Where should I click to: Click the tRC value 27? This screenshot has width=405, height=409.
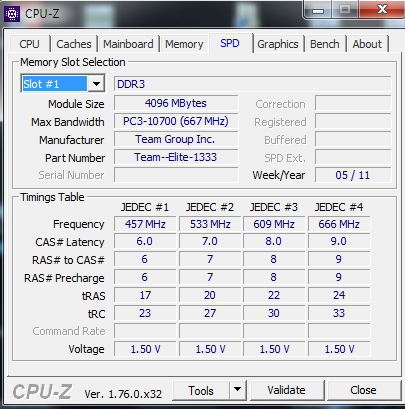210,313
